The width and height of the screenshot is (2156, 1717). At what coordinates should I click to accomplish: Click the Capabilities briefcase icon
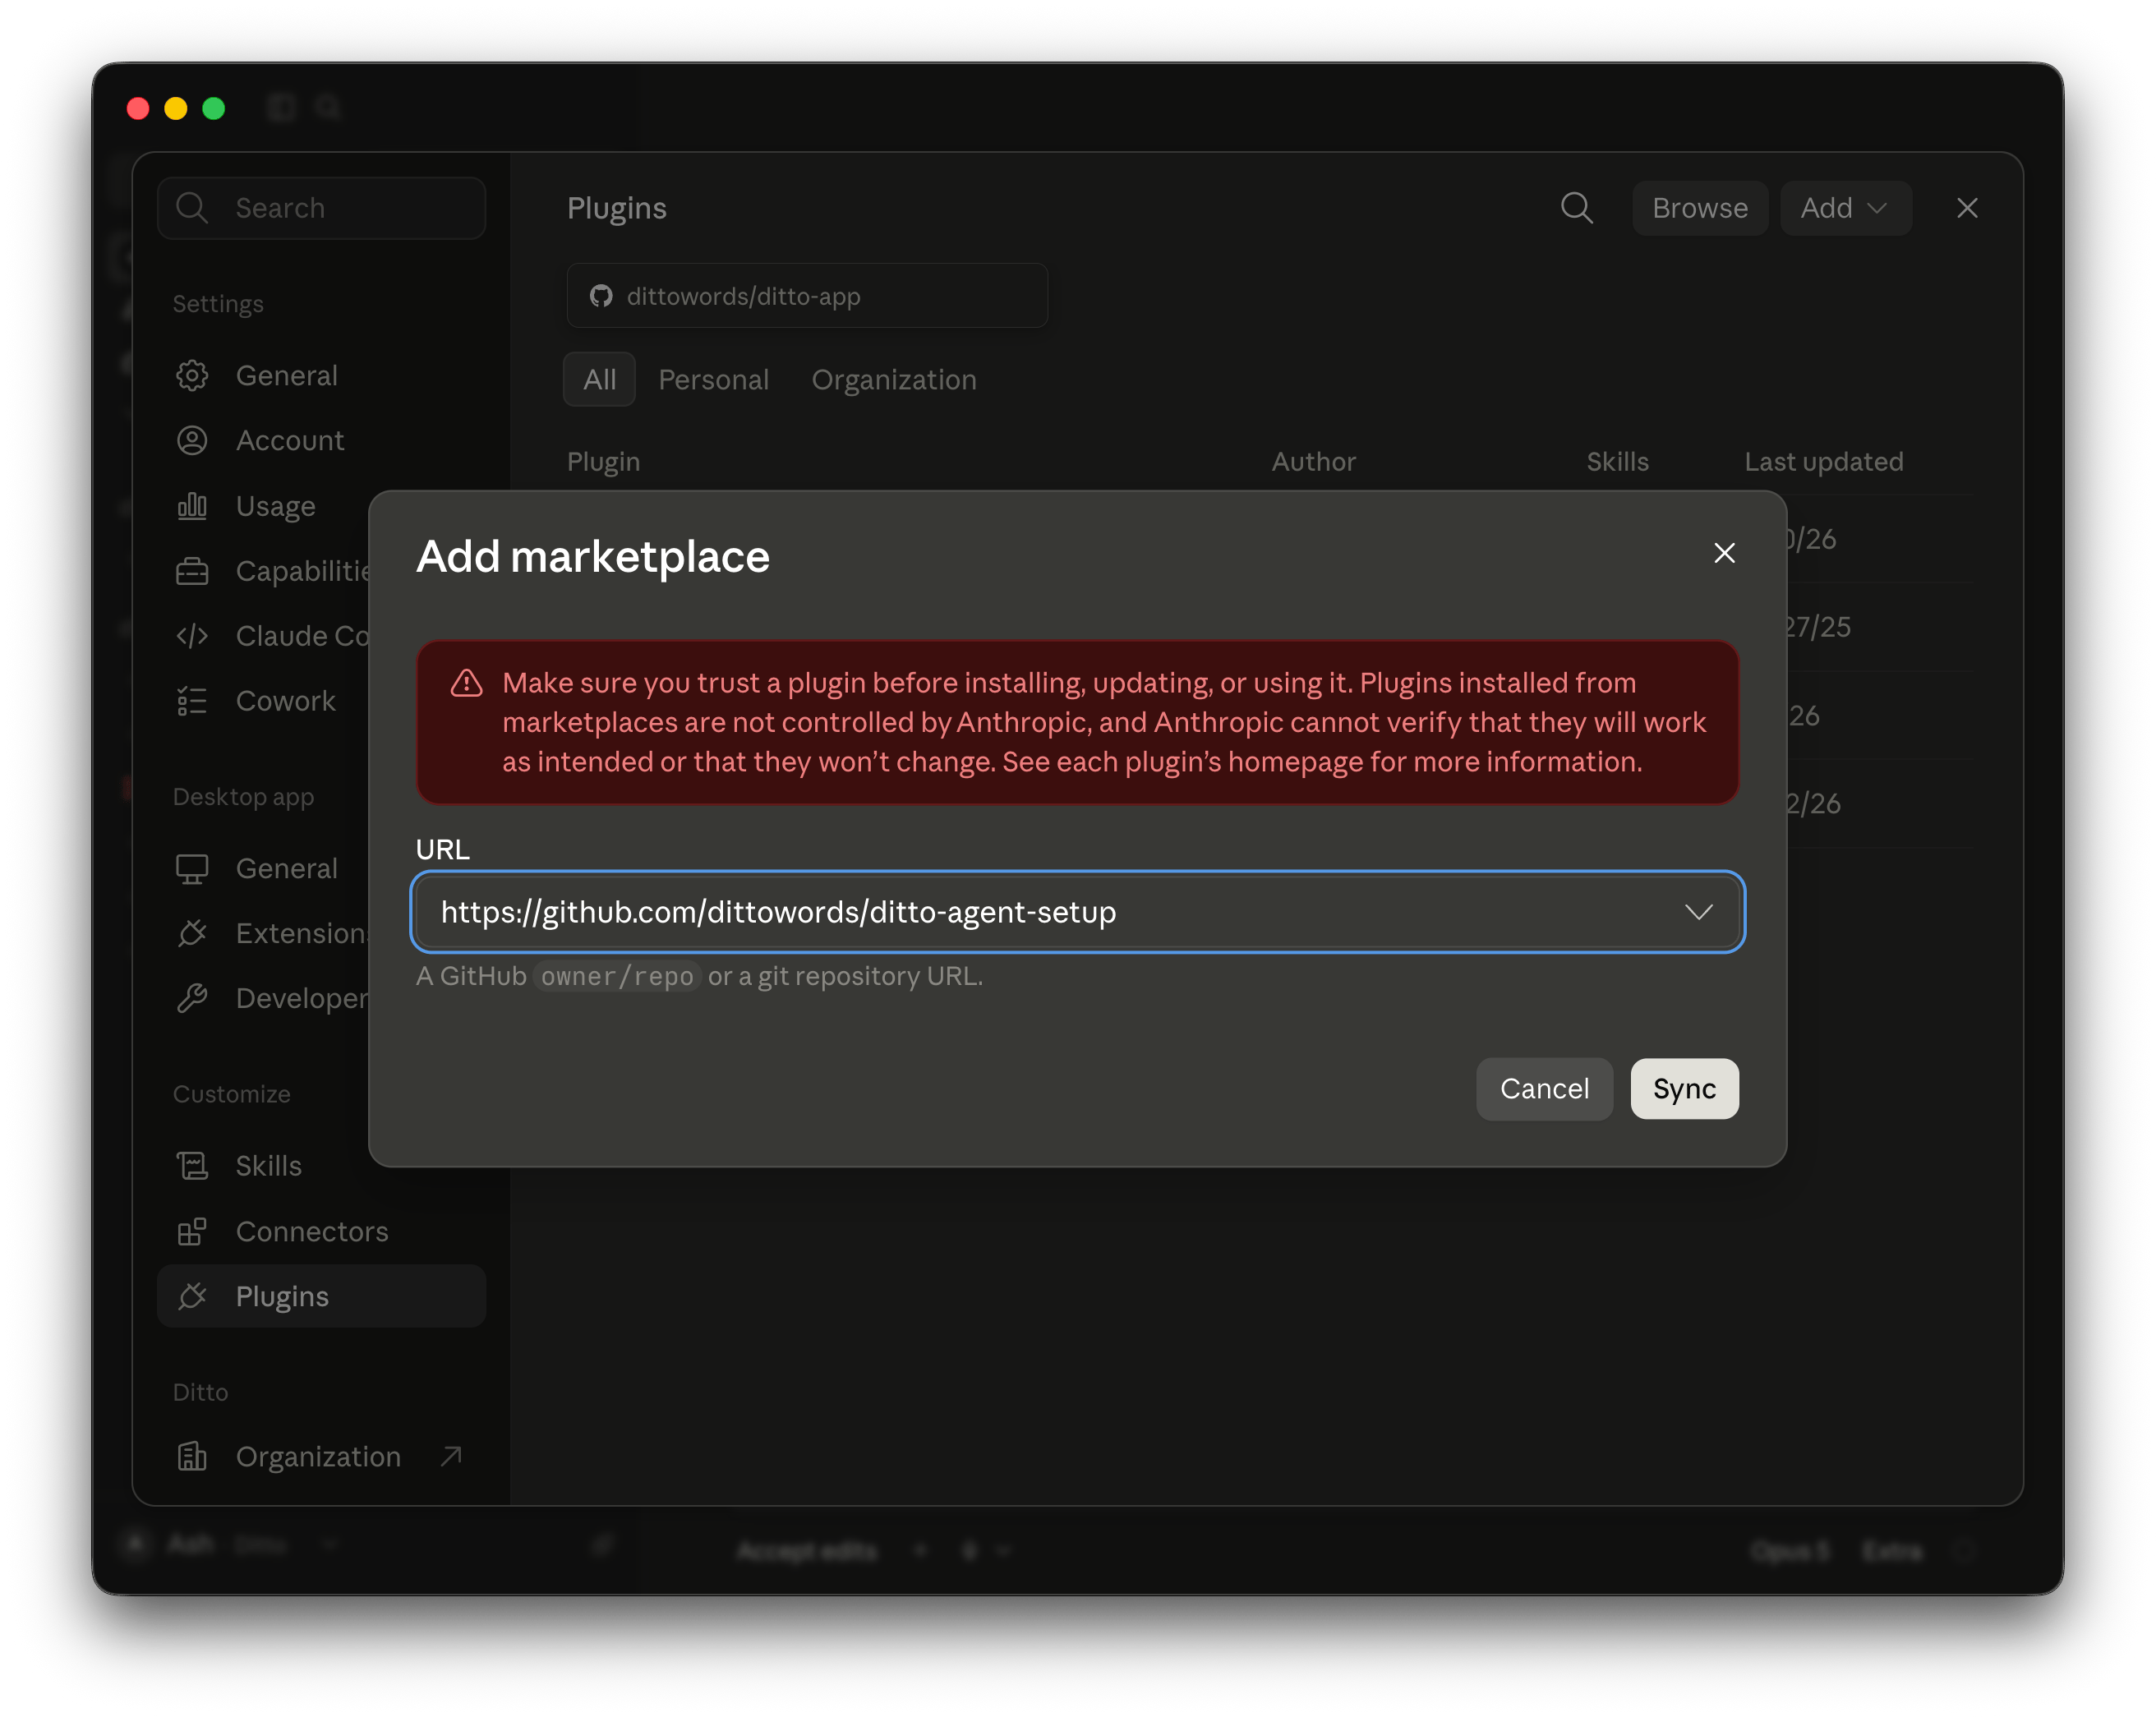(192, 571)
